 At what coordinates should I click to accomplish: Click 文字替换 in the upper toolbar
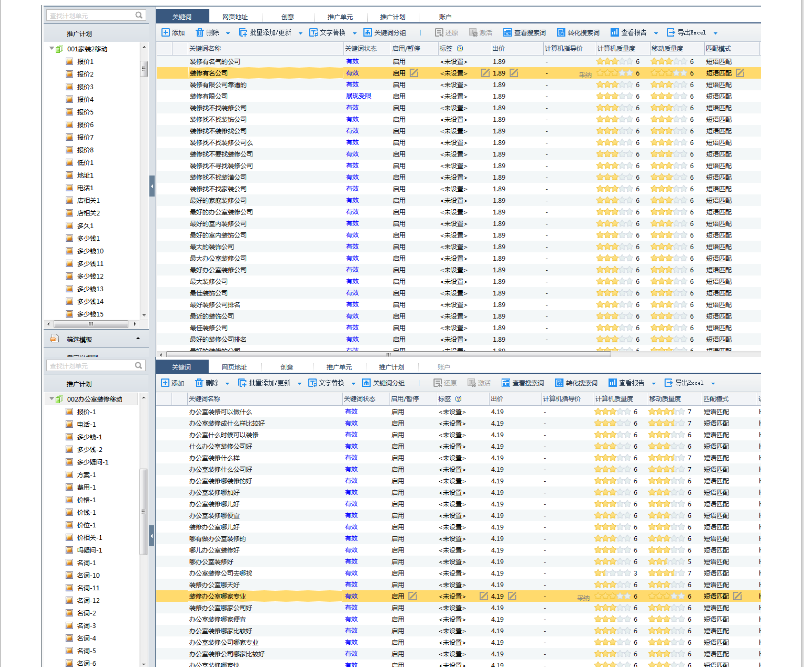[x=327, y=33]
